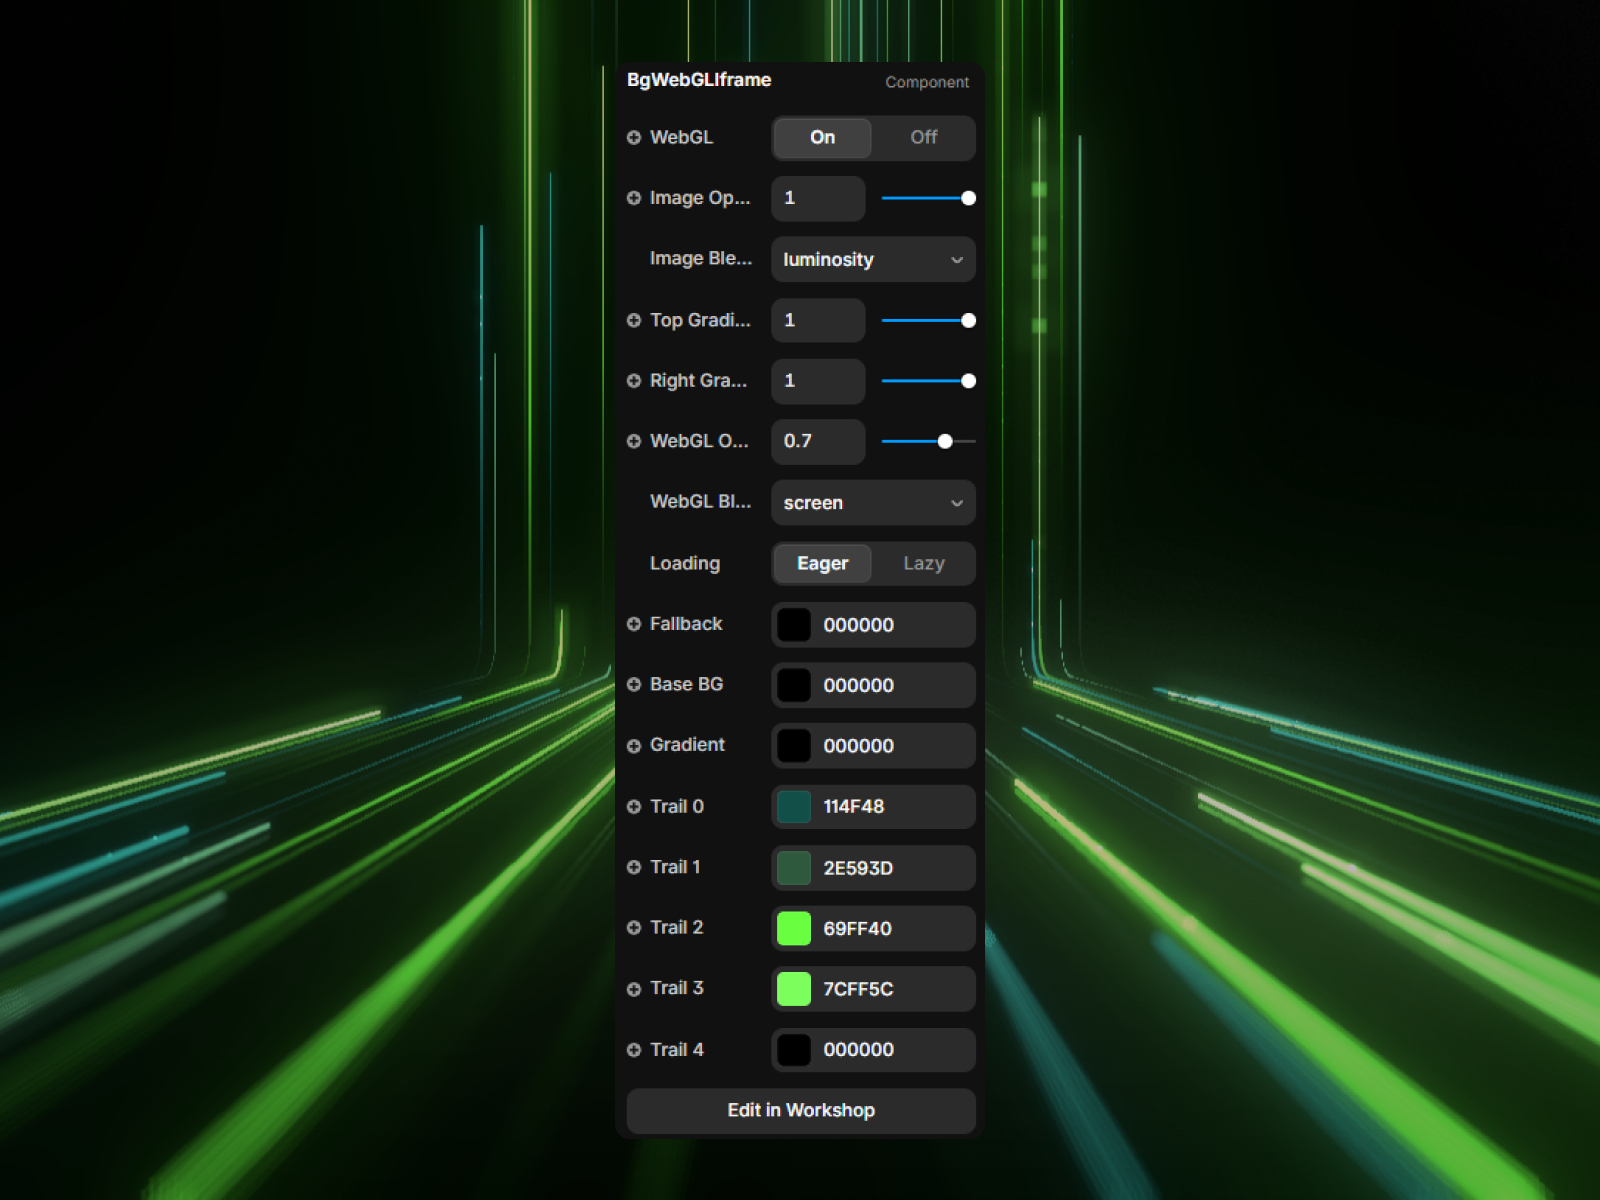Open the luminosity blend mode dropdown
The image size is (1600, 1200).
pyautogui.click(x=873, y=260)
